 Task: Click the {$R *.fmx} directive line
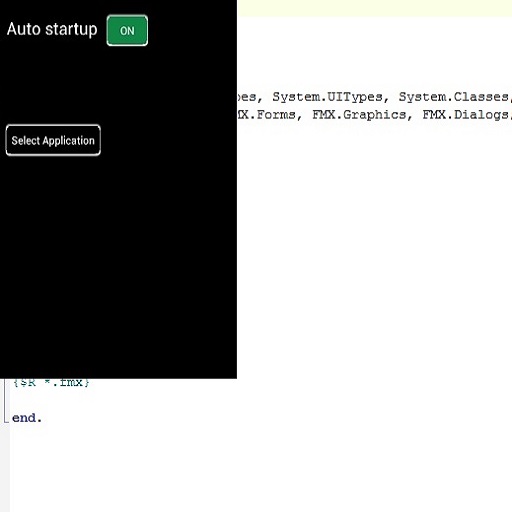51,383
